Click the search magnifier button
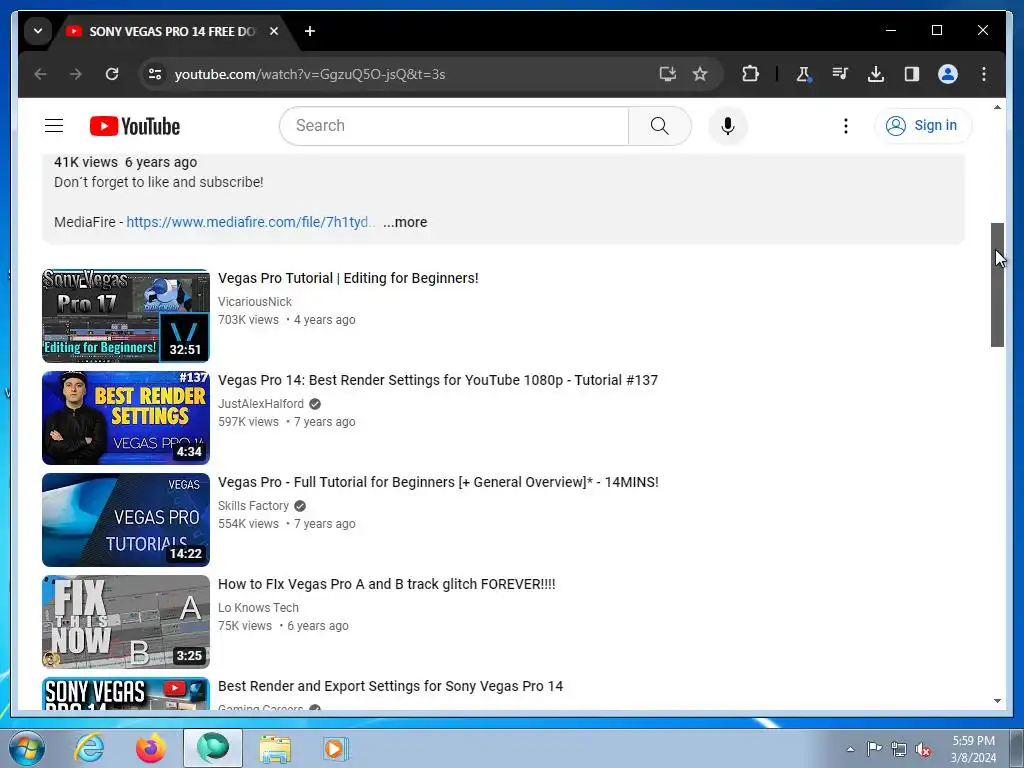Image resolution: width=1024 pixels, height=768 pixels. pos(660,125)
